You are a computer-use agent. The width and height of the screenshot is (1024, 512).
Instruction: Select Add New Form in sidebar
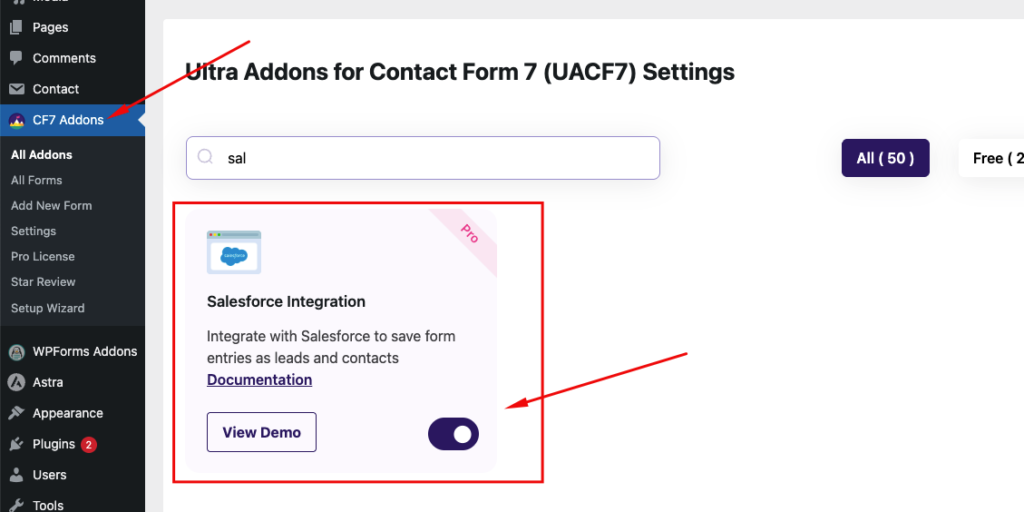tap(51, 206)
